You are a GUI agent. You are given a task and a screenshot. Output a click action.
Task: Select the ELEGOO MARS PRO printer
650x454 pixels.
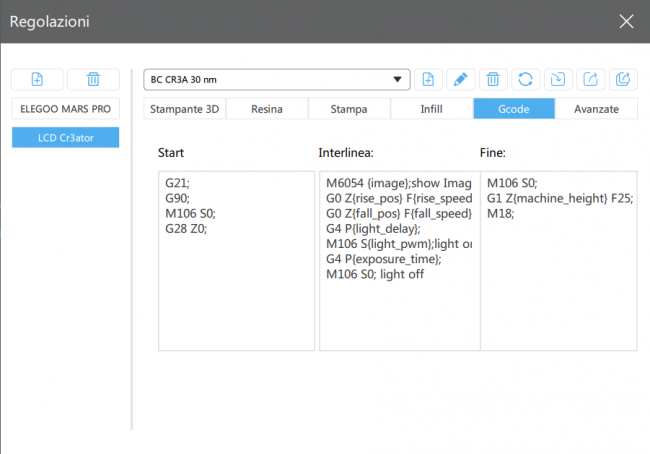pos(66,108)
